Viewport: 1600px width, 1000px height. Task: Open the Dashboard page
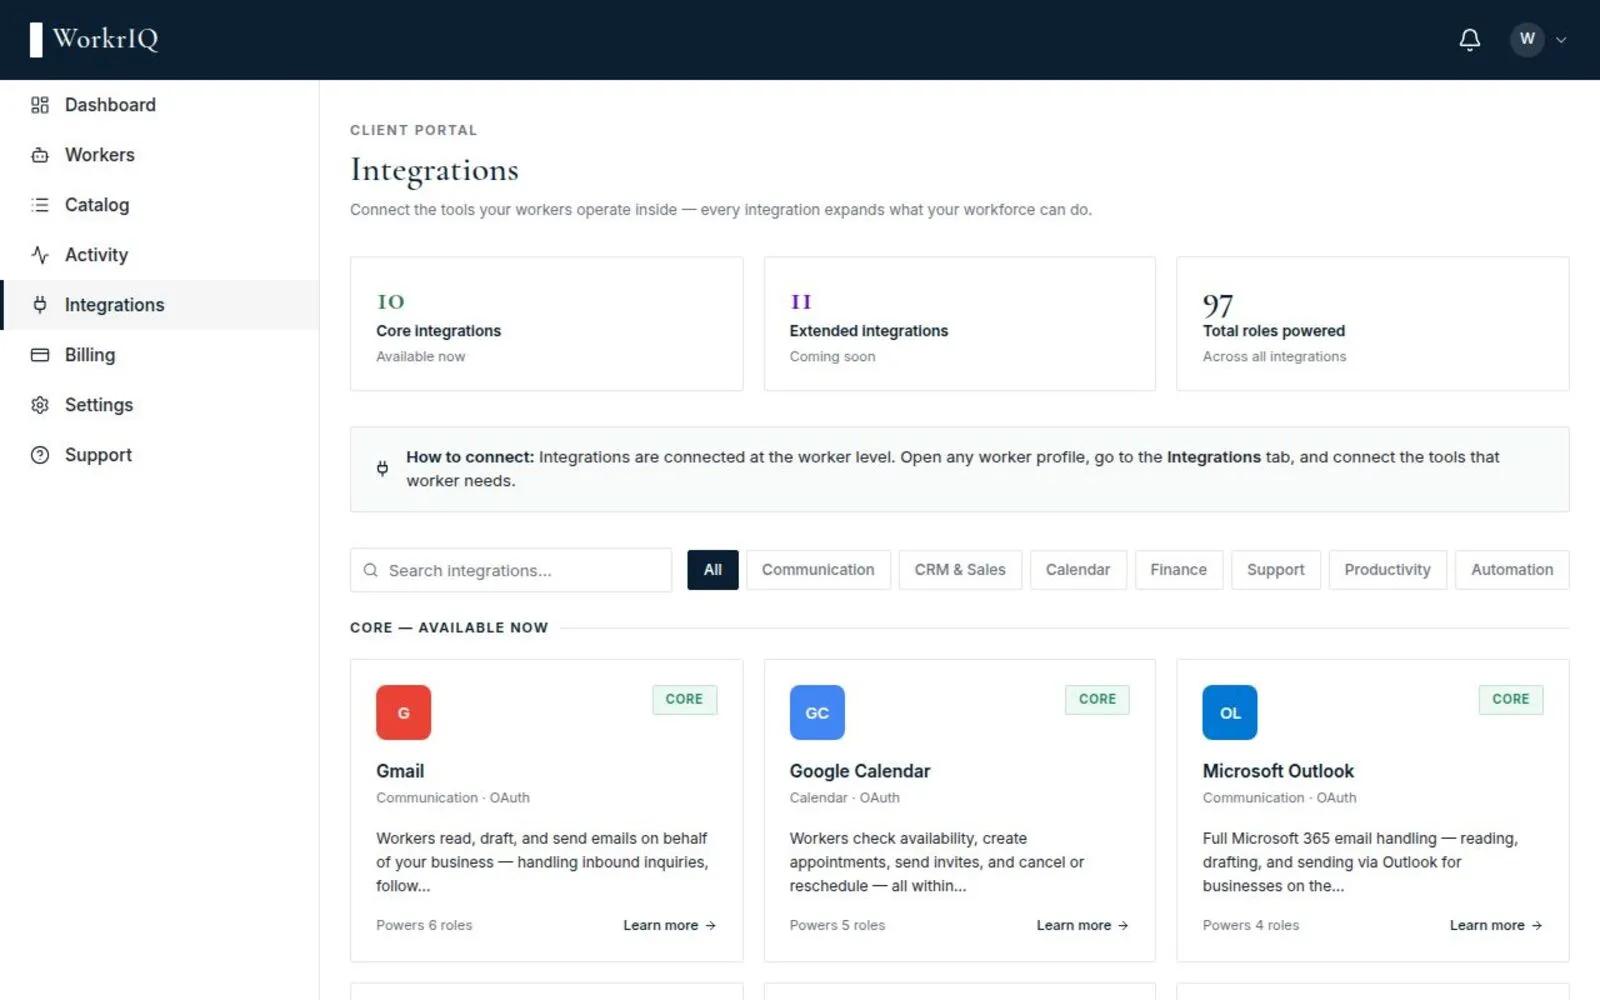(160, 105)
